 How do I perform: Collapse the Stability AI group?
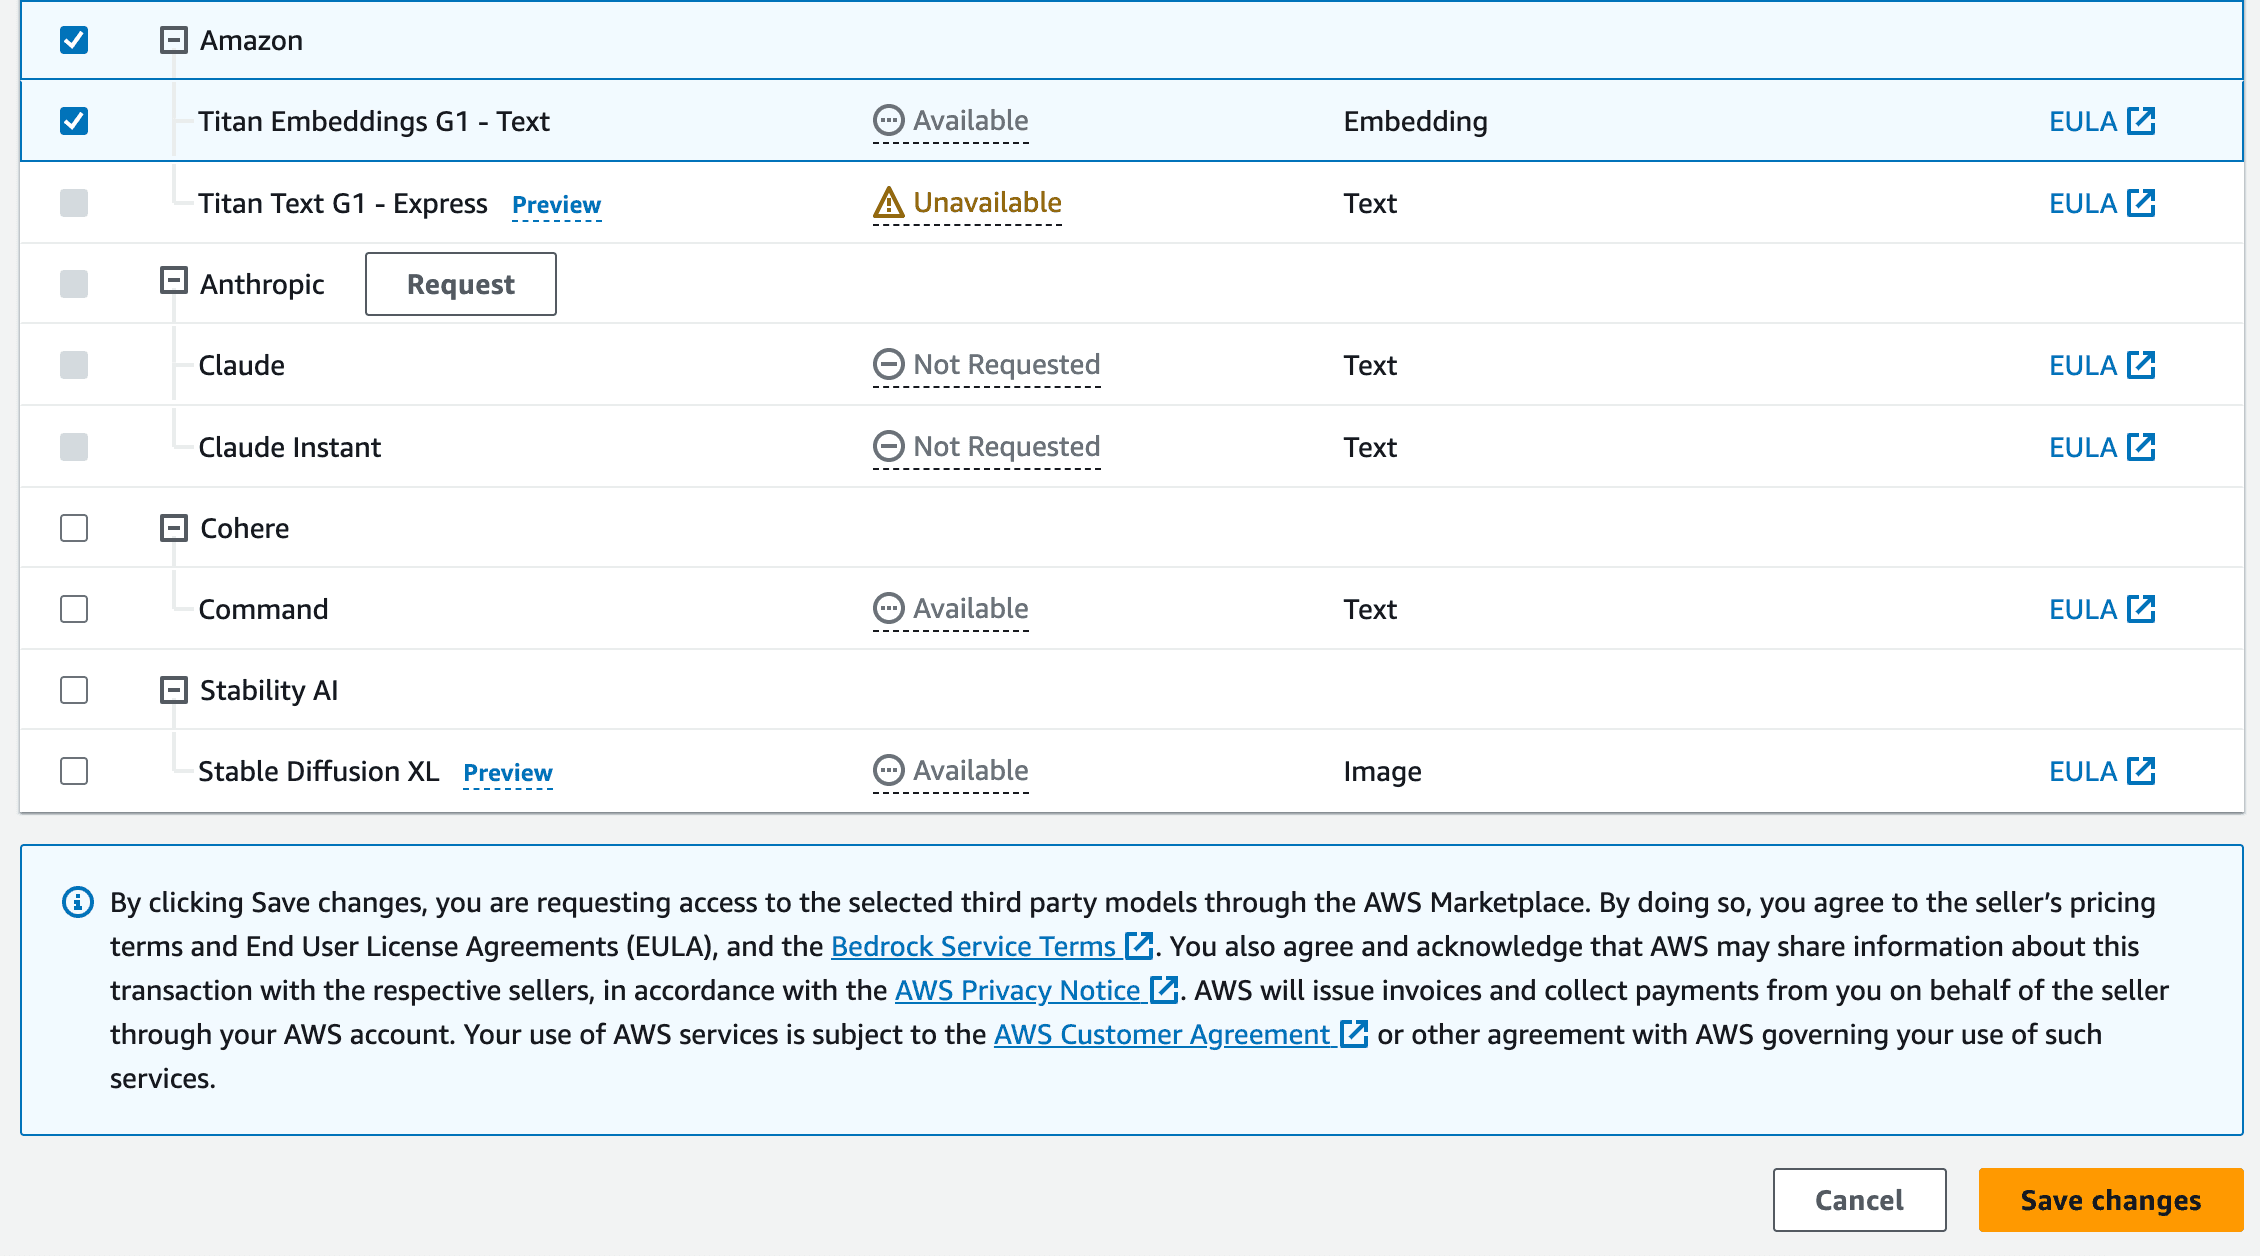pyautogui.click(x=173, y=689)
